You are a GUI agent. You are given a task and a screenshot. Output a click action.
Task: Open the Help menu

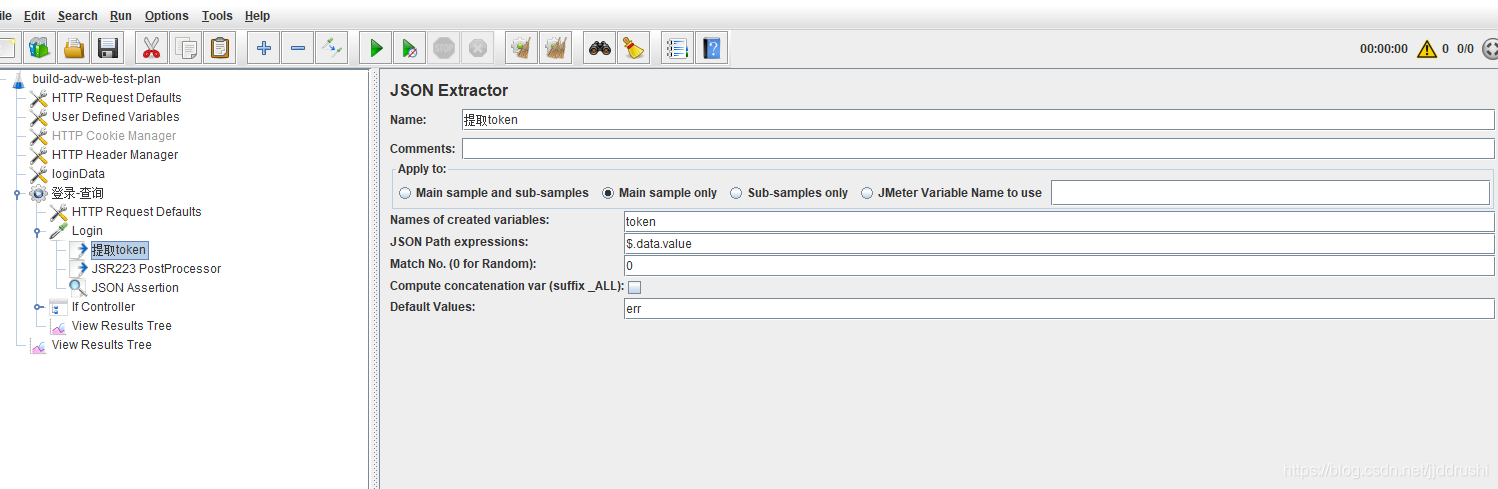[257, 15]
